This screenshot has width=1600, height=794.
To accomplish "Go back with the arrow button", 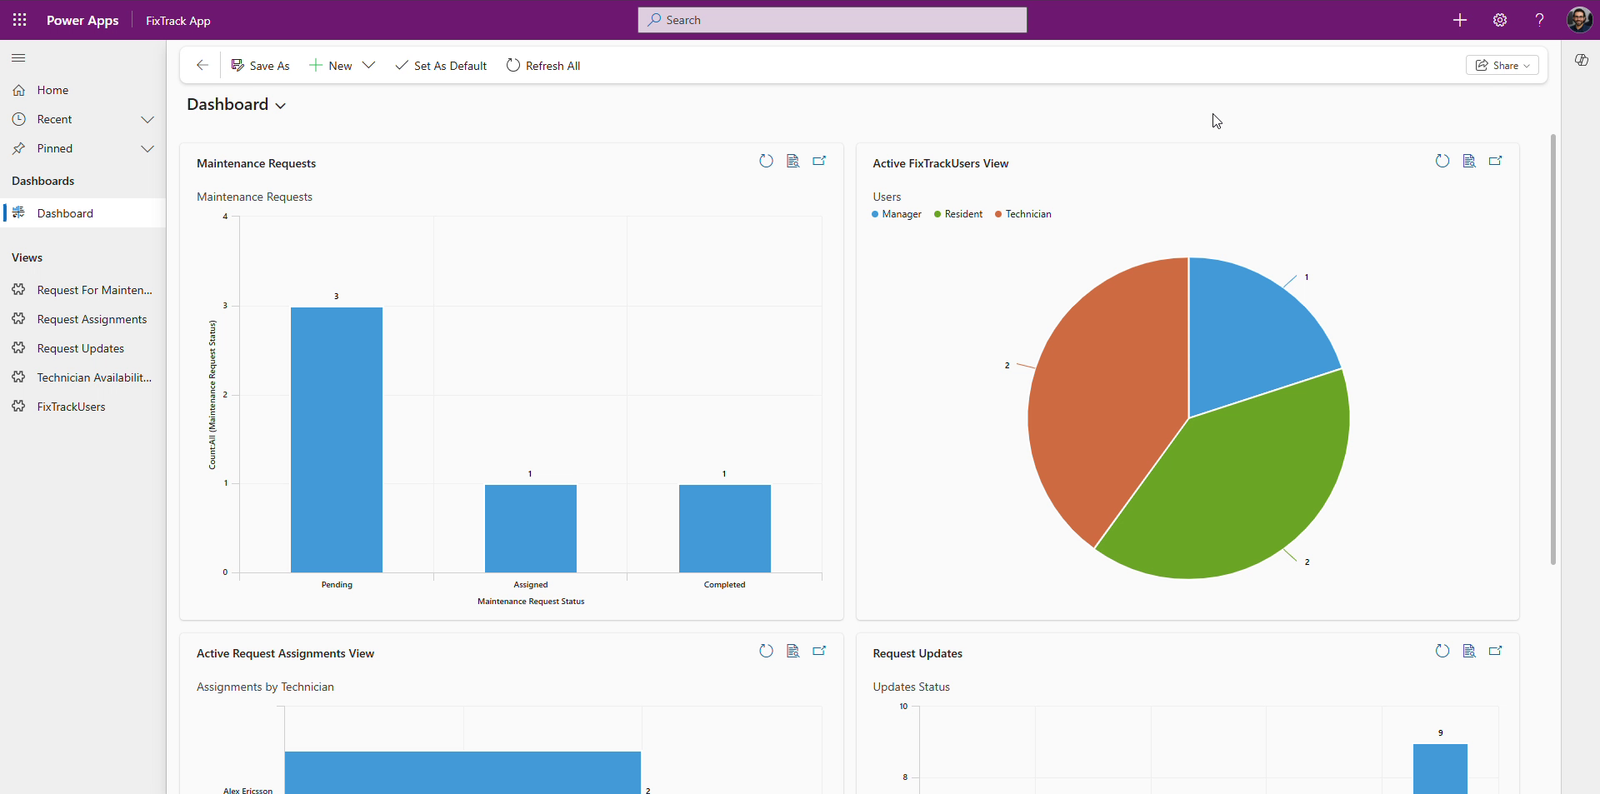I will click(202, 65).
